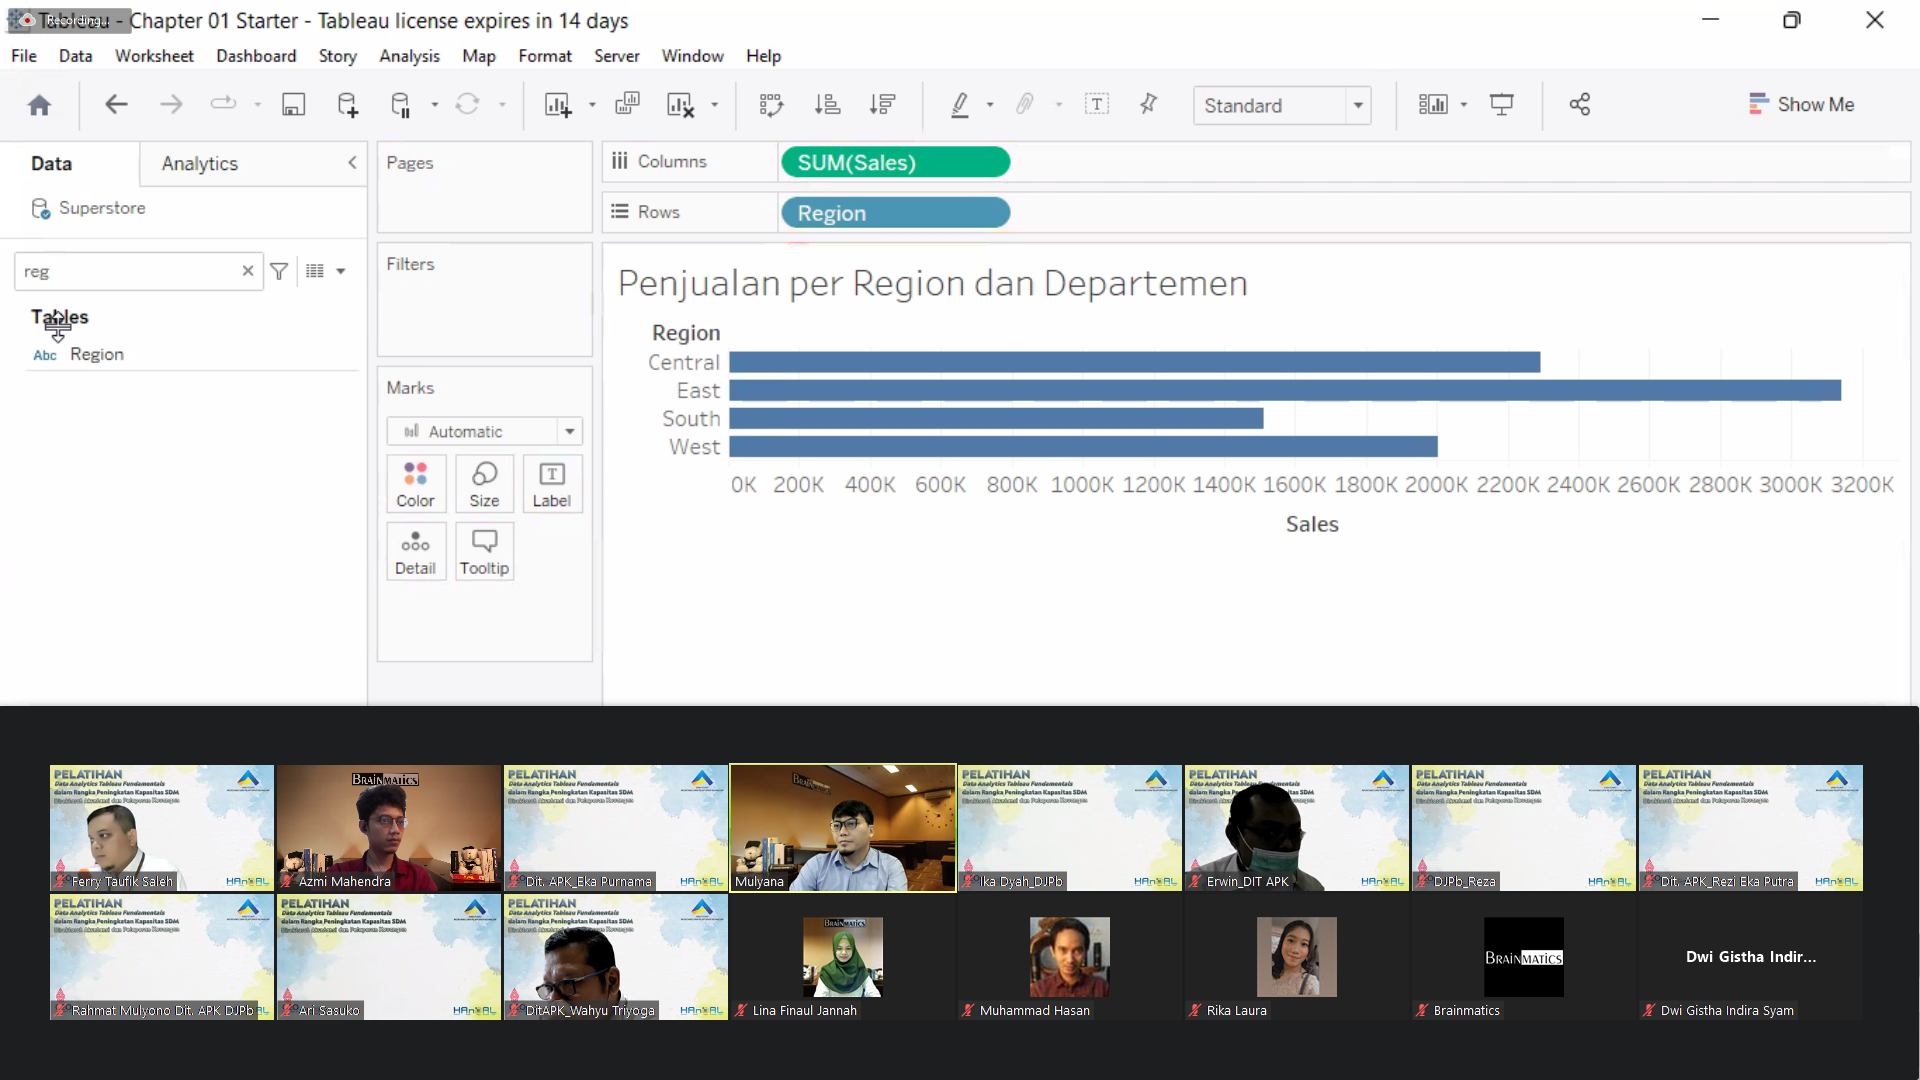Click the Label button in Marks card
This screenshot has width=1920, height=1080.
pos(551,484)
